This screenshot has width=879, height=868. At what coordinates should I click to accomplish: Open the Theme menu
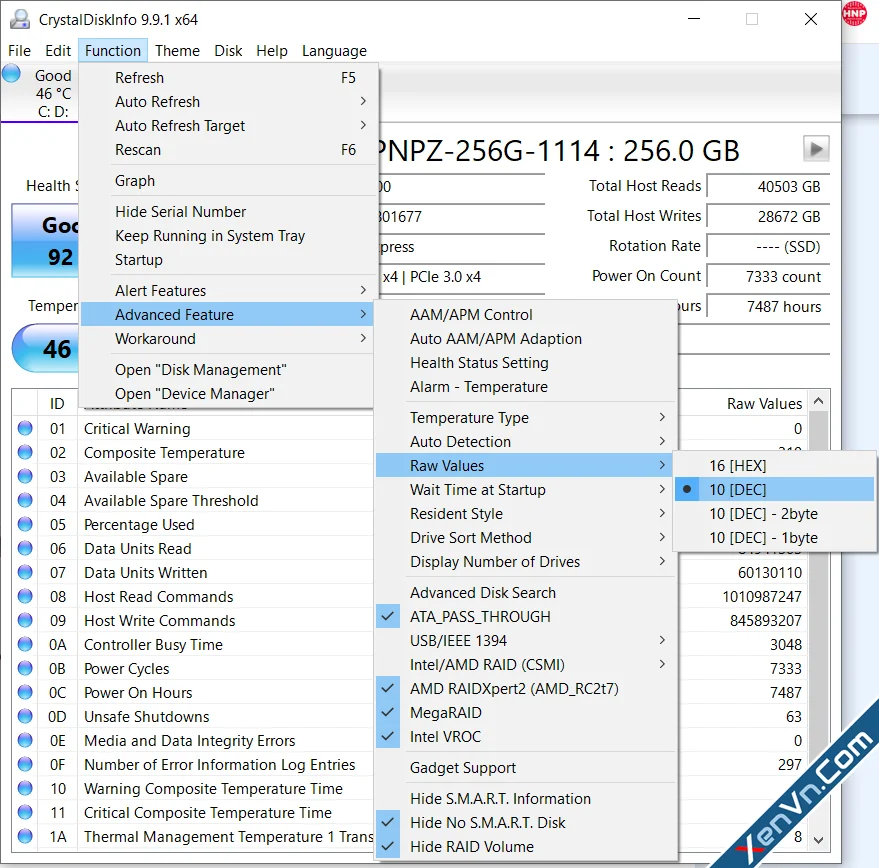tap(177, 51)
